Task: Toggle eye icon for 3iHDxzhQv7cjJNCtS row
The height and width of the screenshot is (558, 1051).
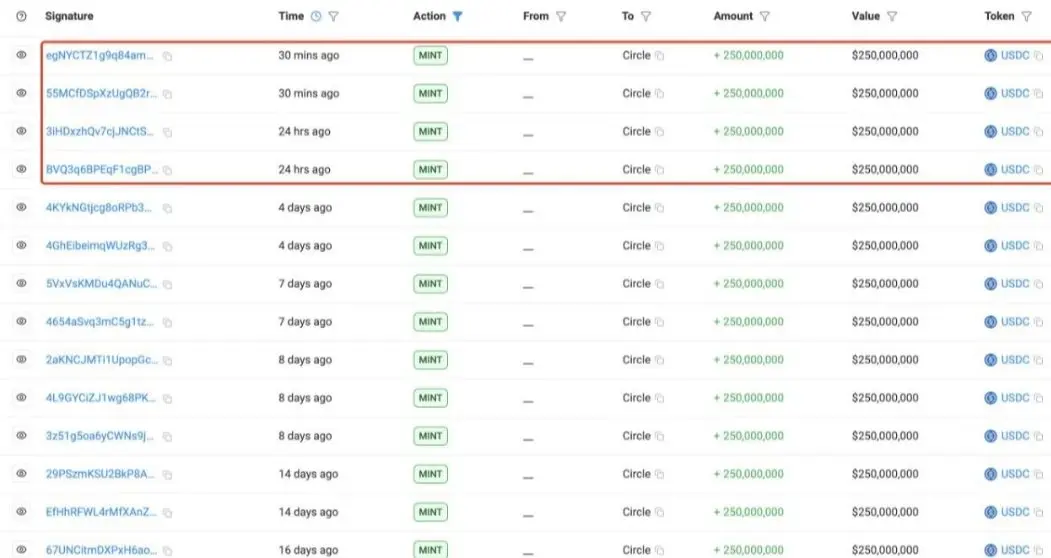Action: click(x=22, y=132)
